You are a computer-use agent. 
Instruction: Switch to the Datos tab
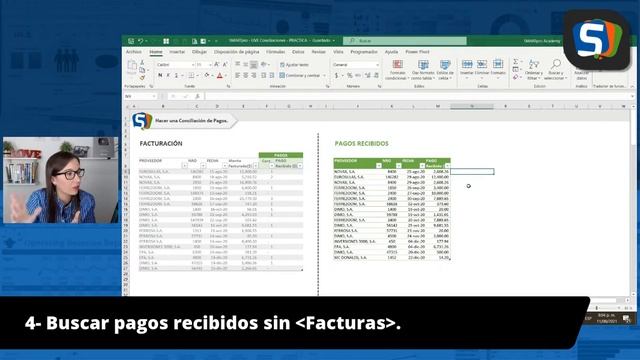click(x=298, y=52)
